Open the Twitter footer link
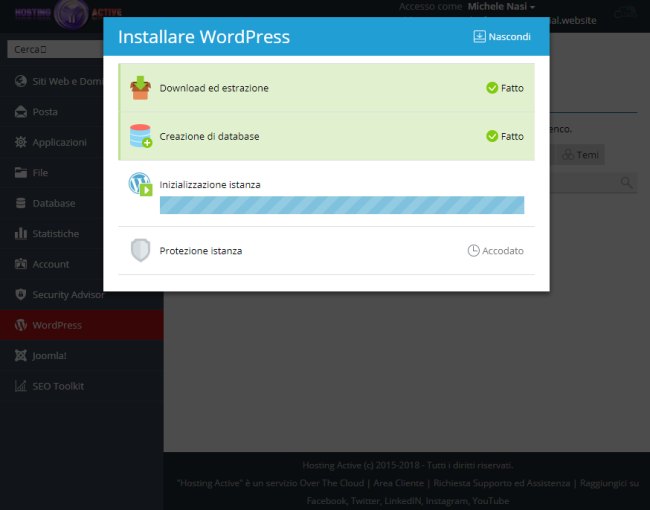The width and height of the screenshot is (650, 510). click(366, 501)
